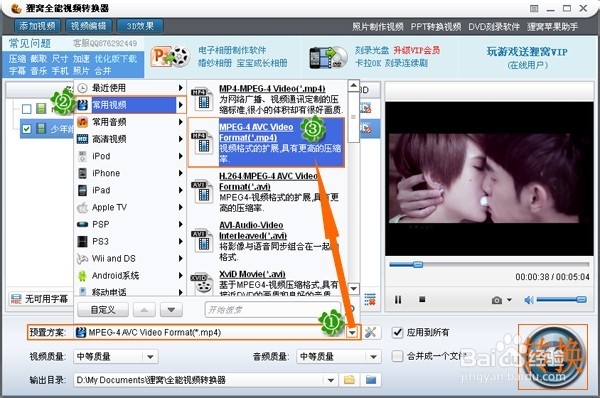Click the open output directory icon
Screen dimensions: 600x398
[x=371, y=380]
